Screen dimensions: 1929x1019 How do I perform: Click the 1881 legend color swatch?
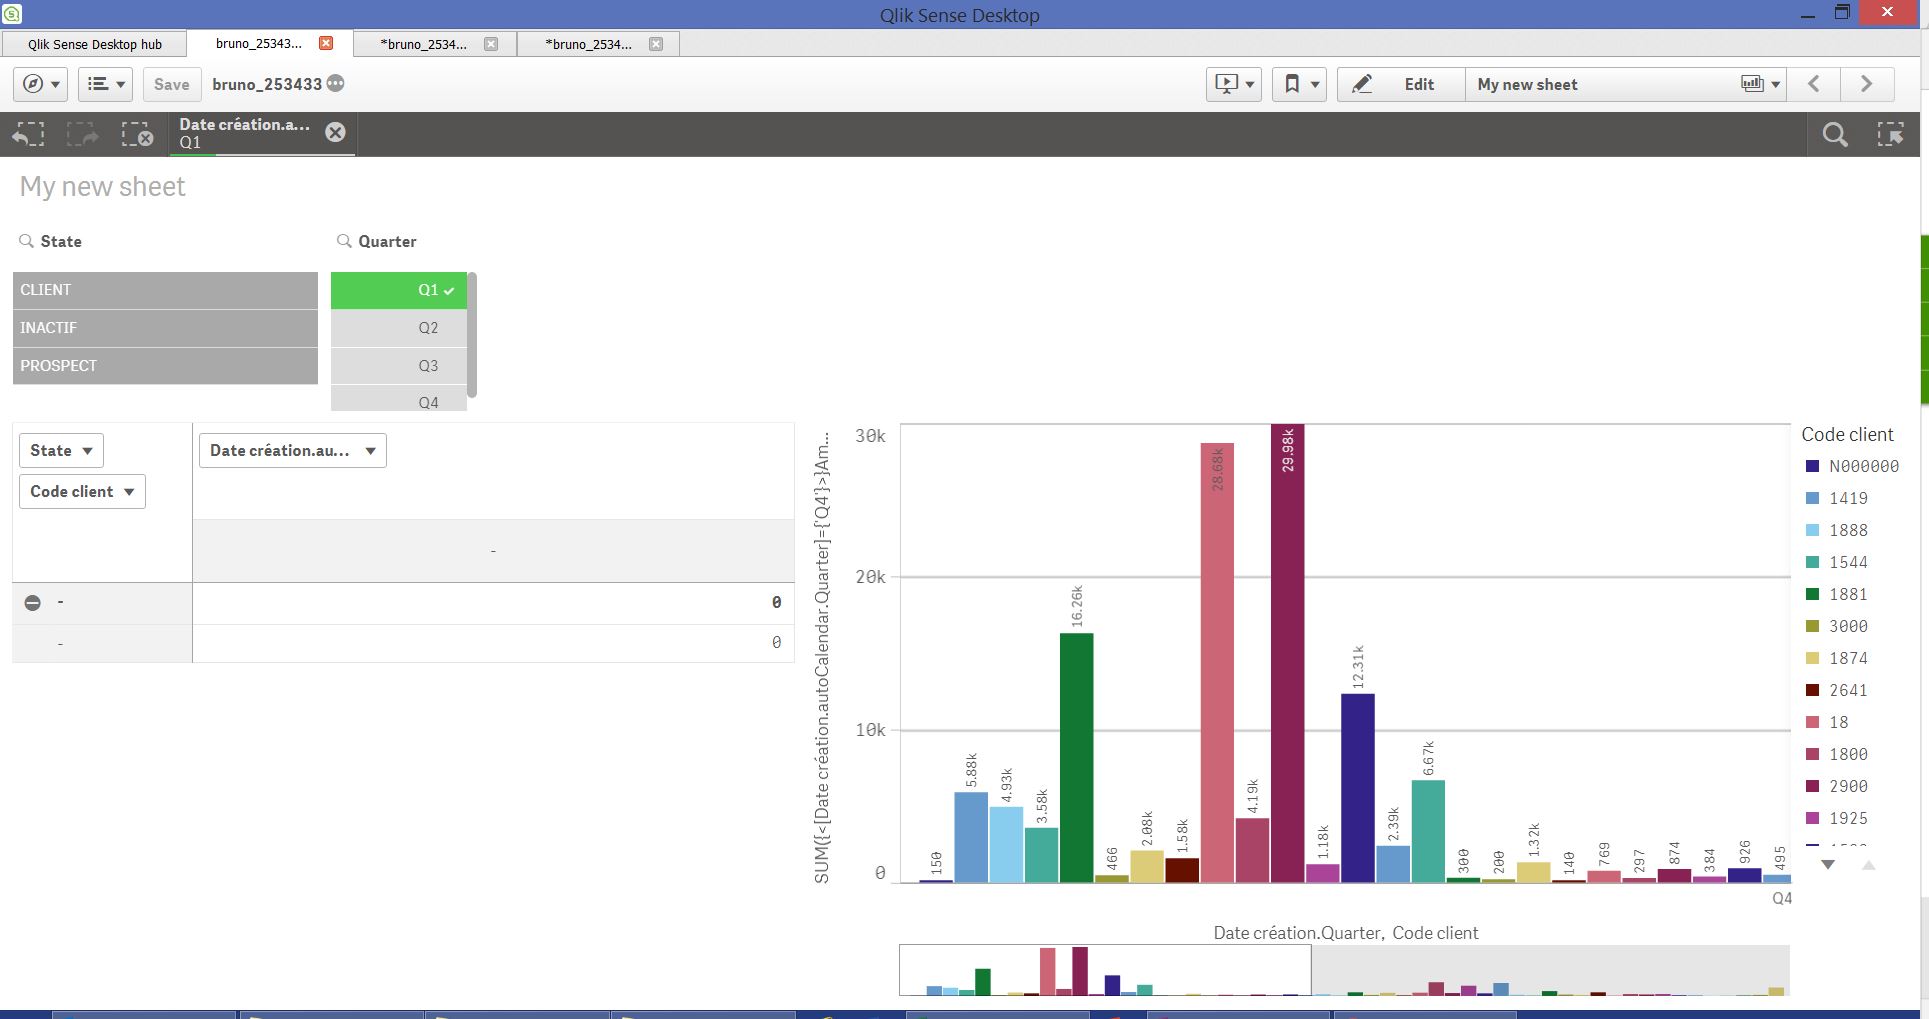tap(1812, 594)
